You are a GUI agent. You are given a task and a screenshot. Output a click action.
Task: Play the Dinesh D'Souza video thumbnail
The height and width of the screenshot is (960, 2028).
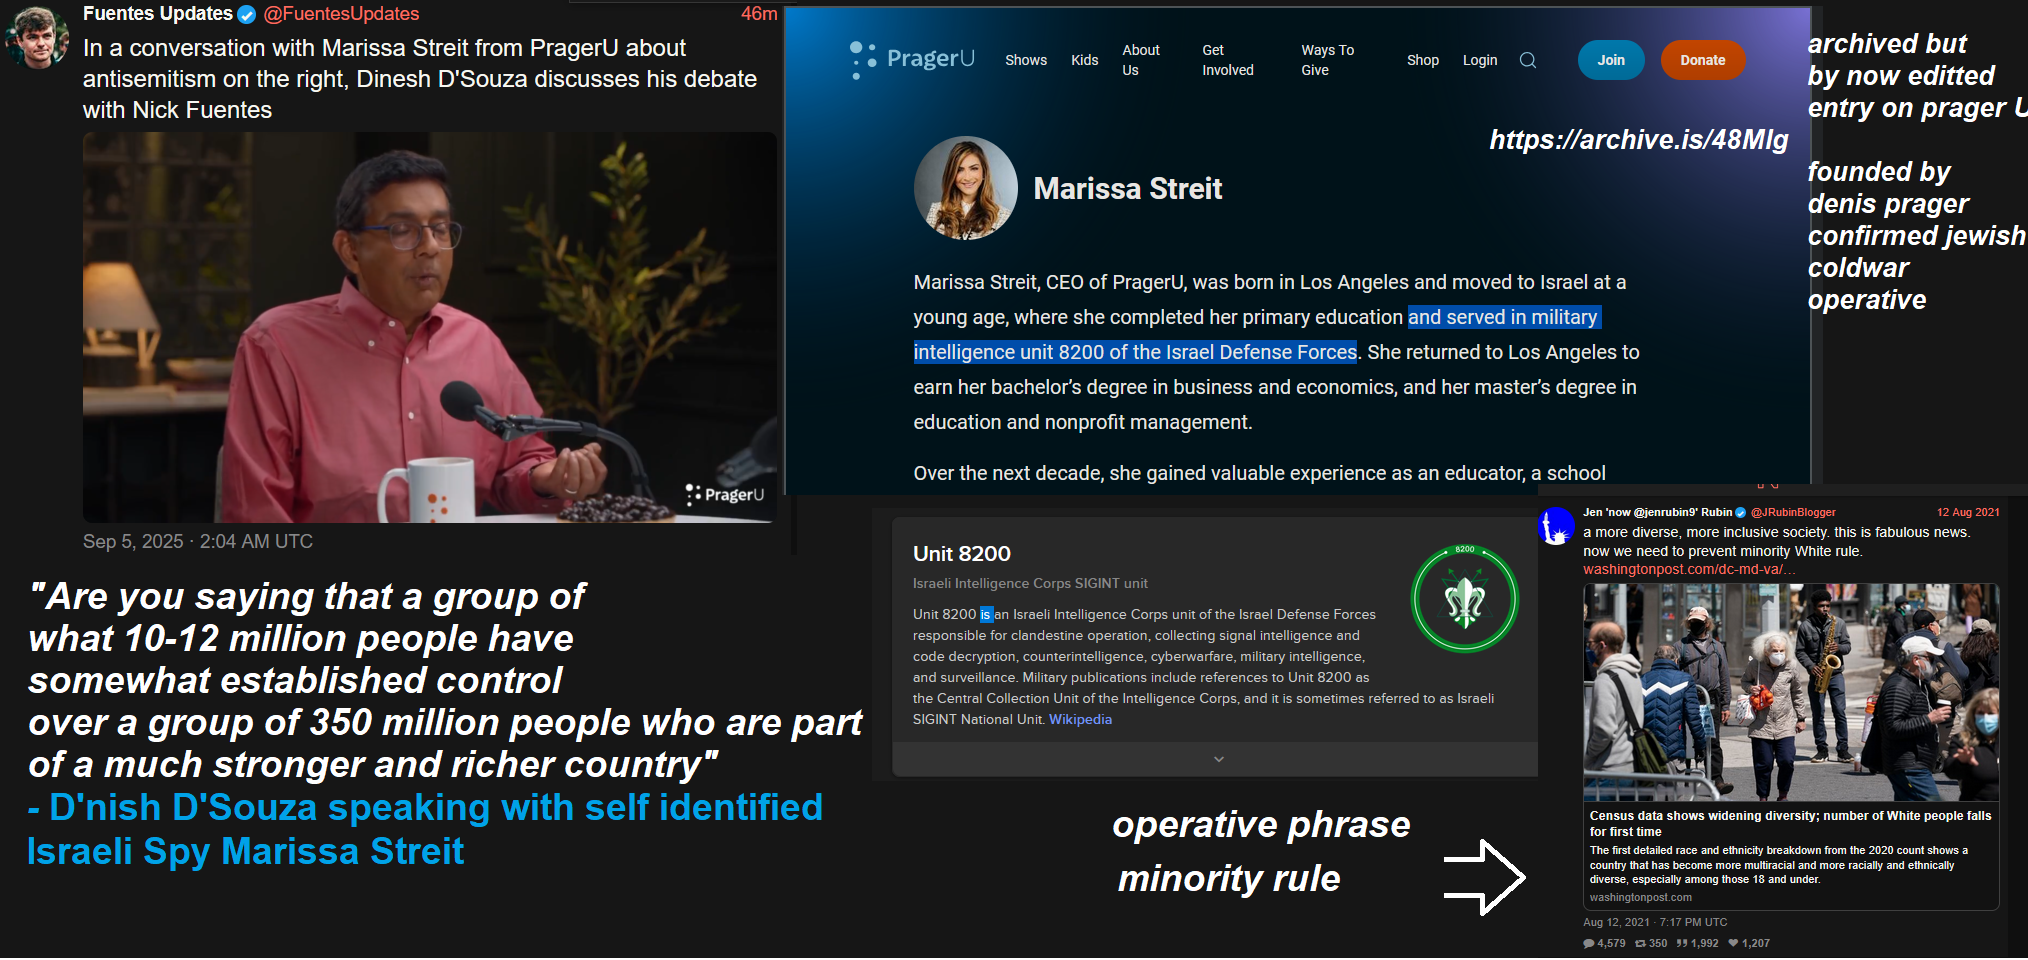(x=430, y=327)
